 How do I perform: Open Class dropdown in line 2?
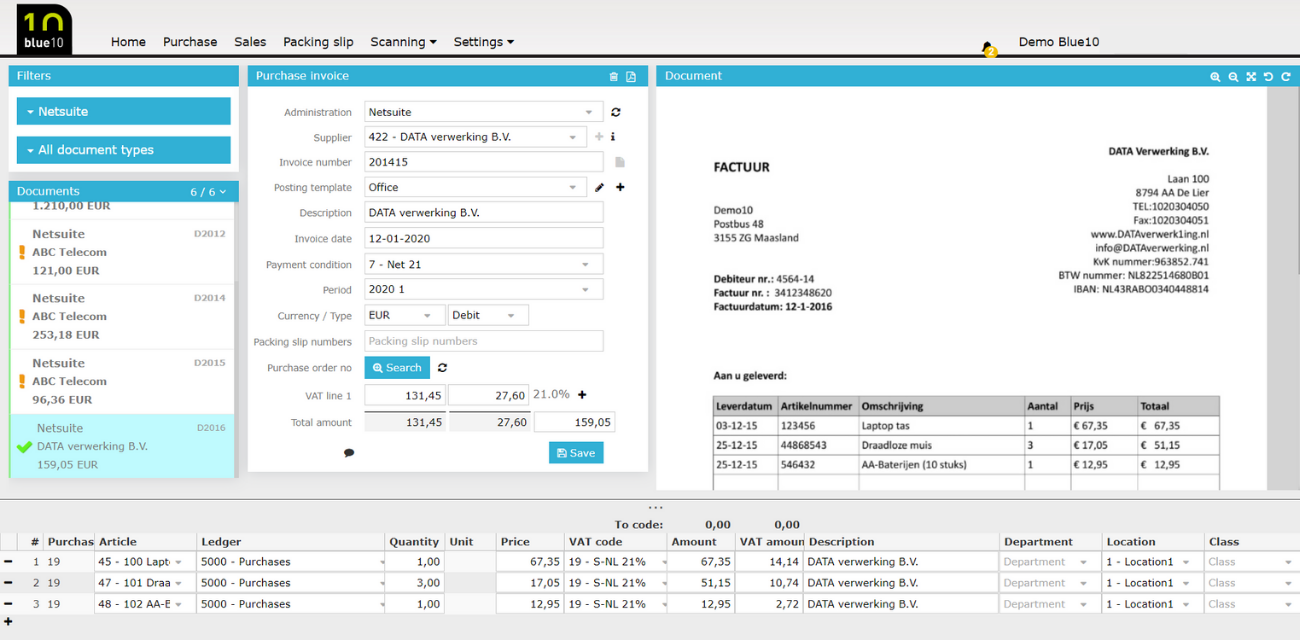pyautogui.click(x=1251, y=583)
